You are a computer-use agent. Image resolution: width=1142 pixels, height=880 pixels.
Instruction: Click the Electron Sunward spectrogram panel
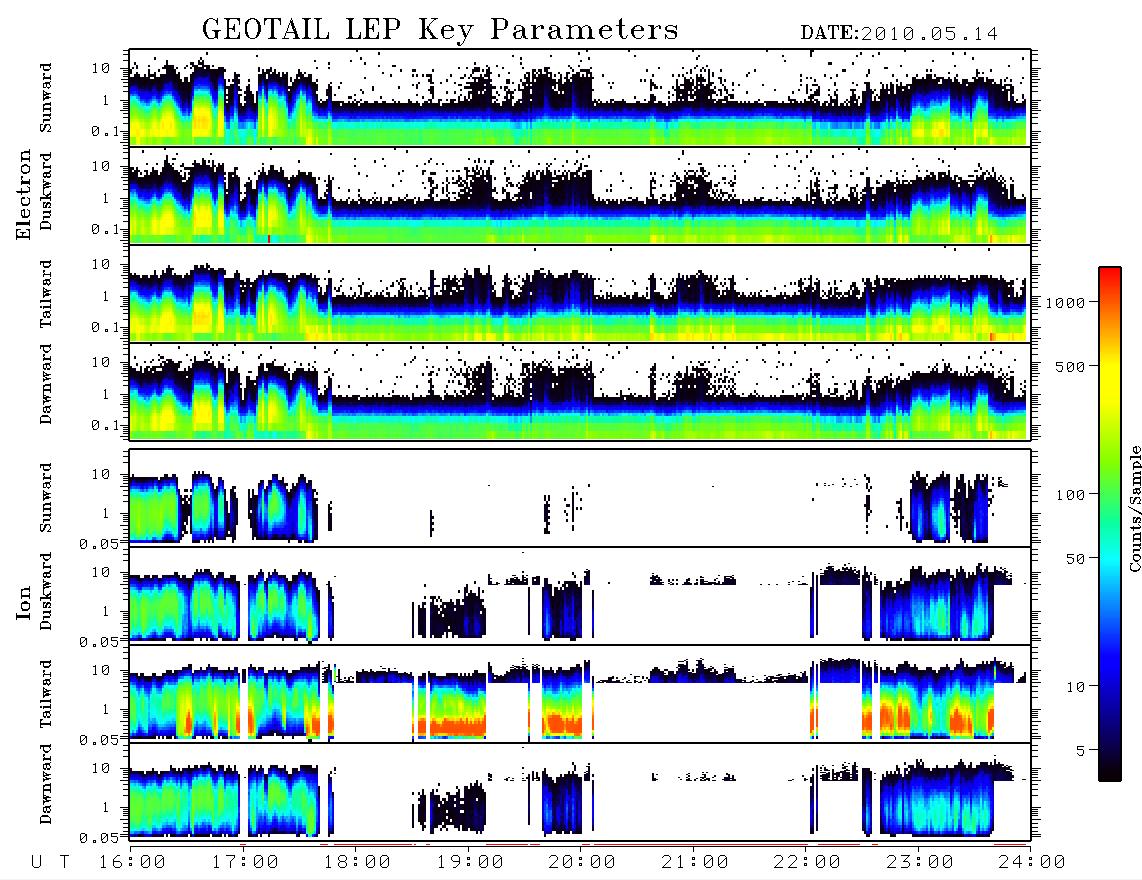[580, 98]
